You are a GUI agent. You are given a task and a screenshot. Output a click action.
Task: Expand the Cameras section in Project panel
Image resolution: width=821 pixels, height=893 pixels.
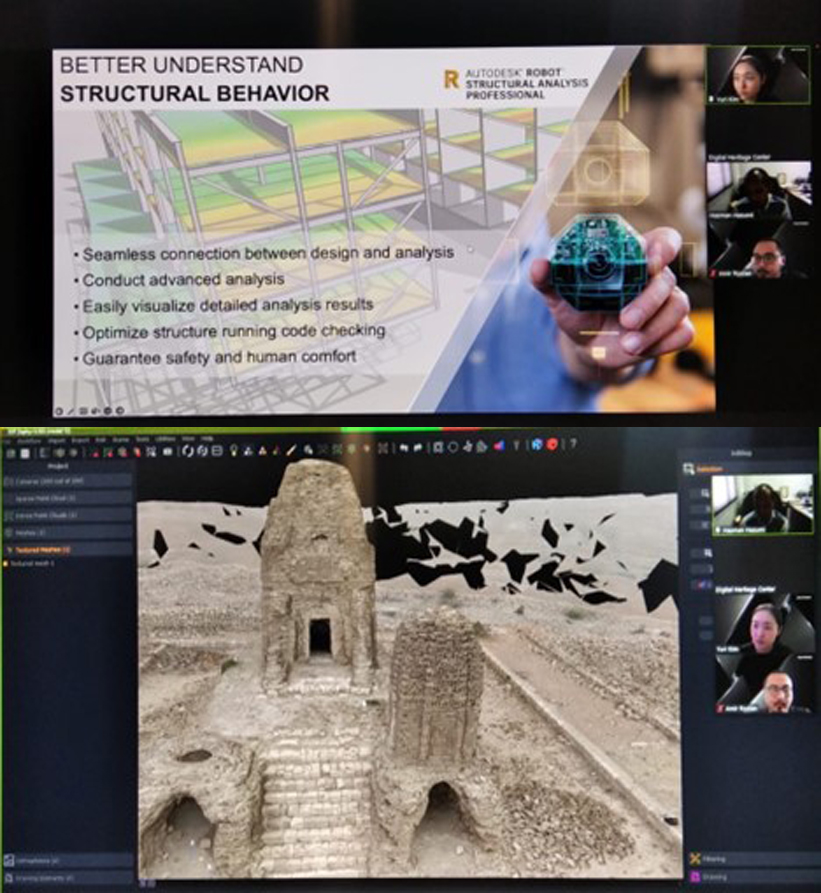(x=67, y=481)
